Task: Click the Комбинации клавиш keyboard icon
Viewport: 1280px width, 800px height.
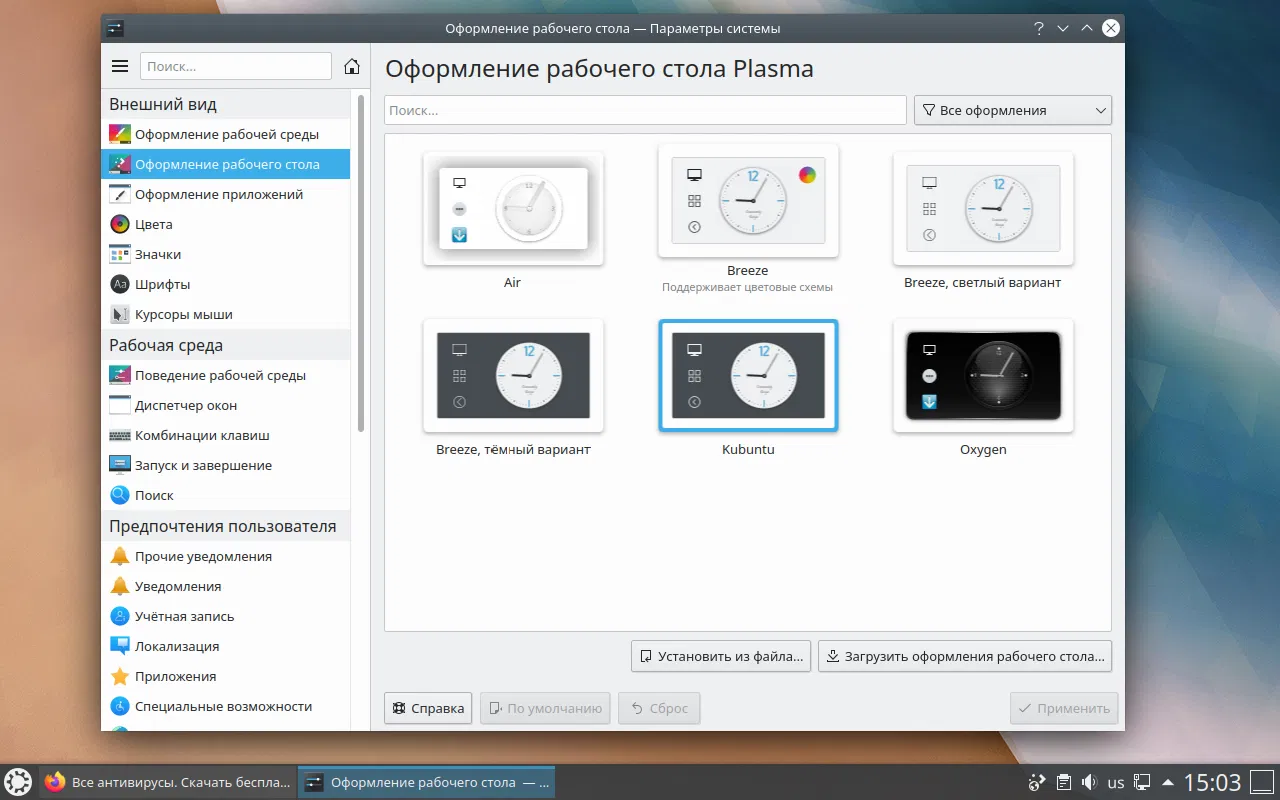Action: pos(120,435)
